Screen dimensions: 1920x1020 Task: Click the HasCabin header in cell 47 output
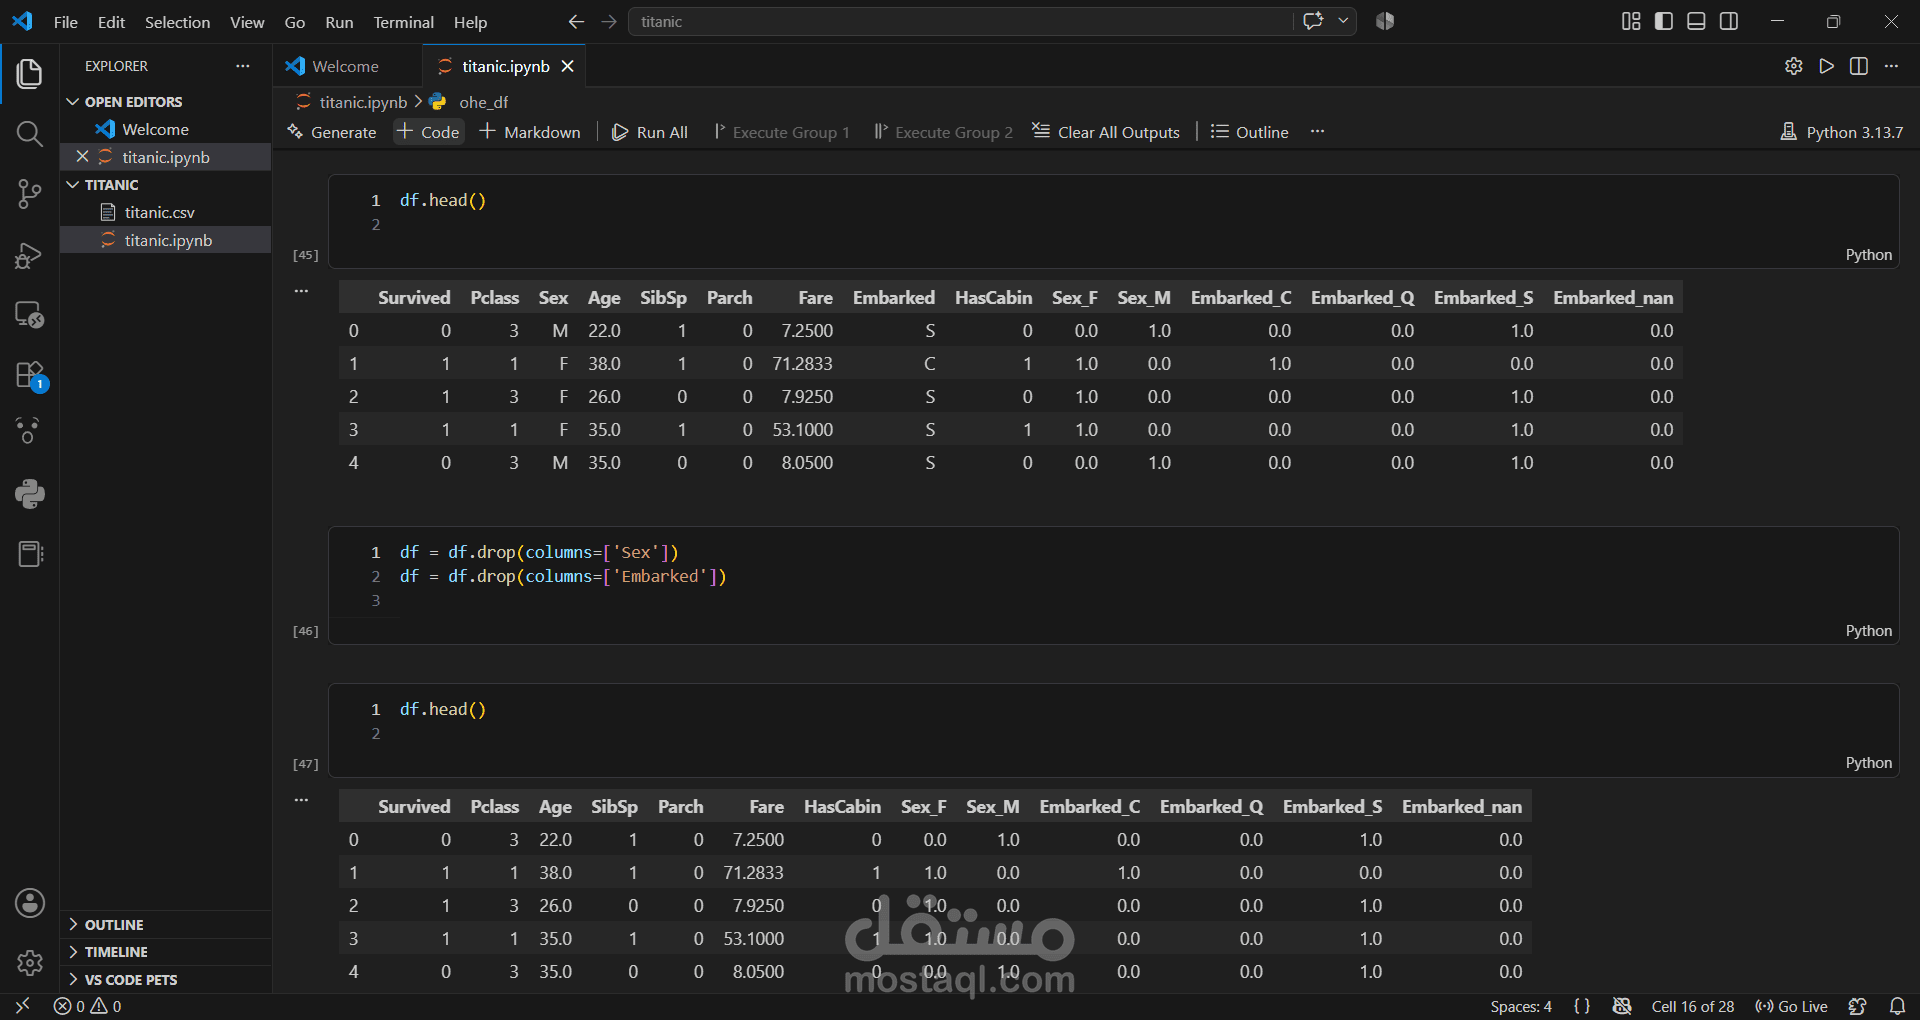coord(842,807)
